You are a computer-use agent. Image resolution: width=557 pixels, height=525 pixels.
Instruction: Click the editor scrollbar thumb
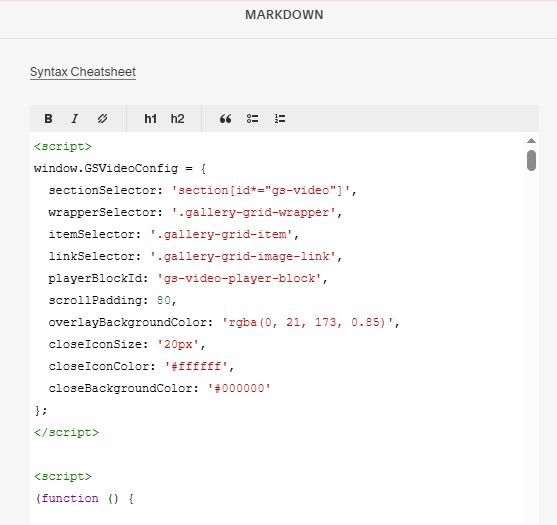(x=531, y=160)
